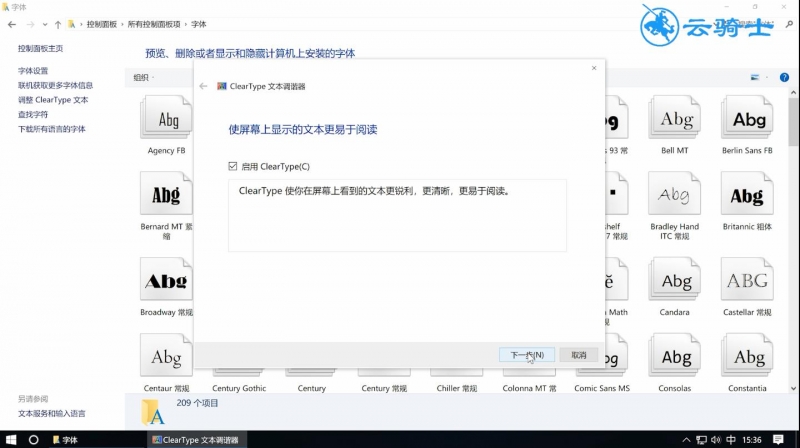Open the action center notification icon
Image resolution: width=800 pixels, height=448 pixels.
coord(778,439)
